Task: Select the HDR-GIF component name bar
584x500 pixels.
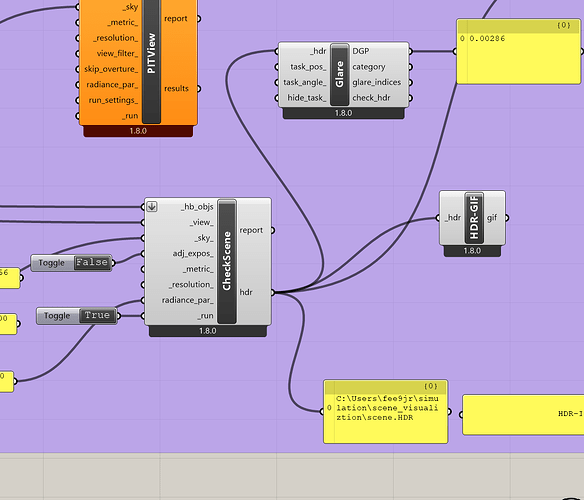Action: 474,218
